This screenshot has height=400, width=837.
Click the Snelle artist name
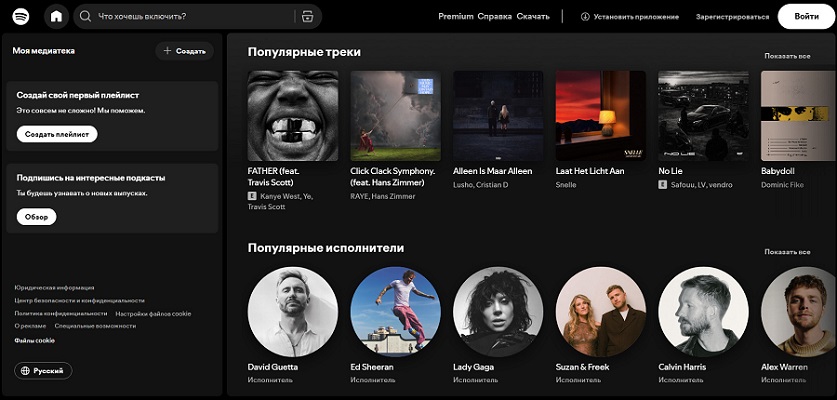pos(566,185)
